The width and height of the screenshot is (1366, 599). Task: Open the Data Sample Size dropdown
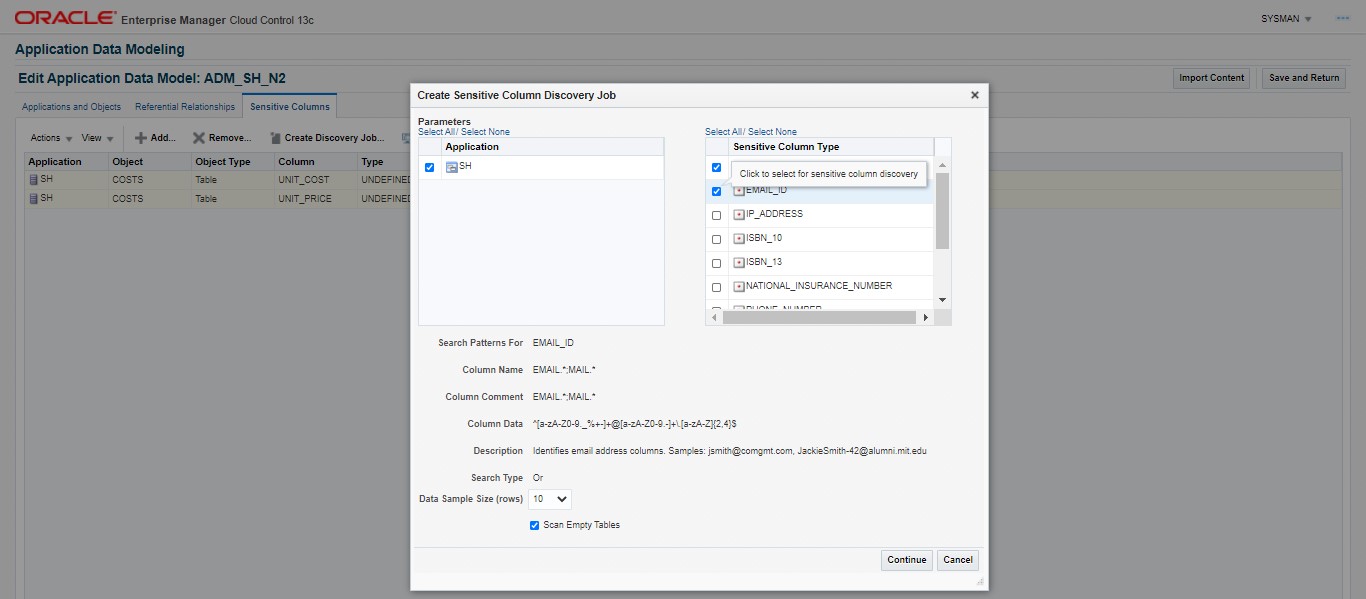pyautogui.click(x=550, y=499)
